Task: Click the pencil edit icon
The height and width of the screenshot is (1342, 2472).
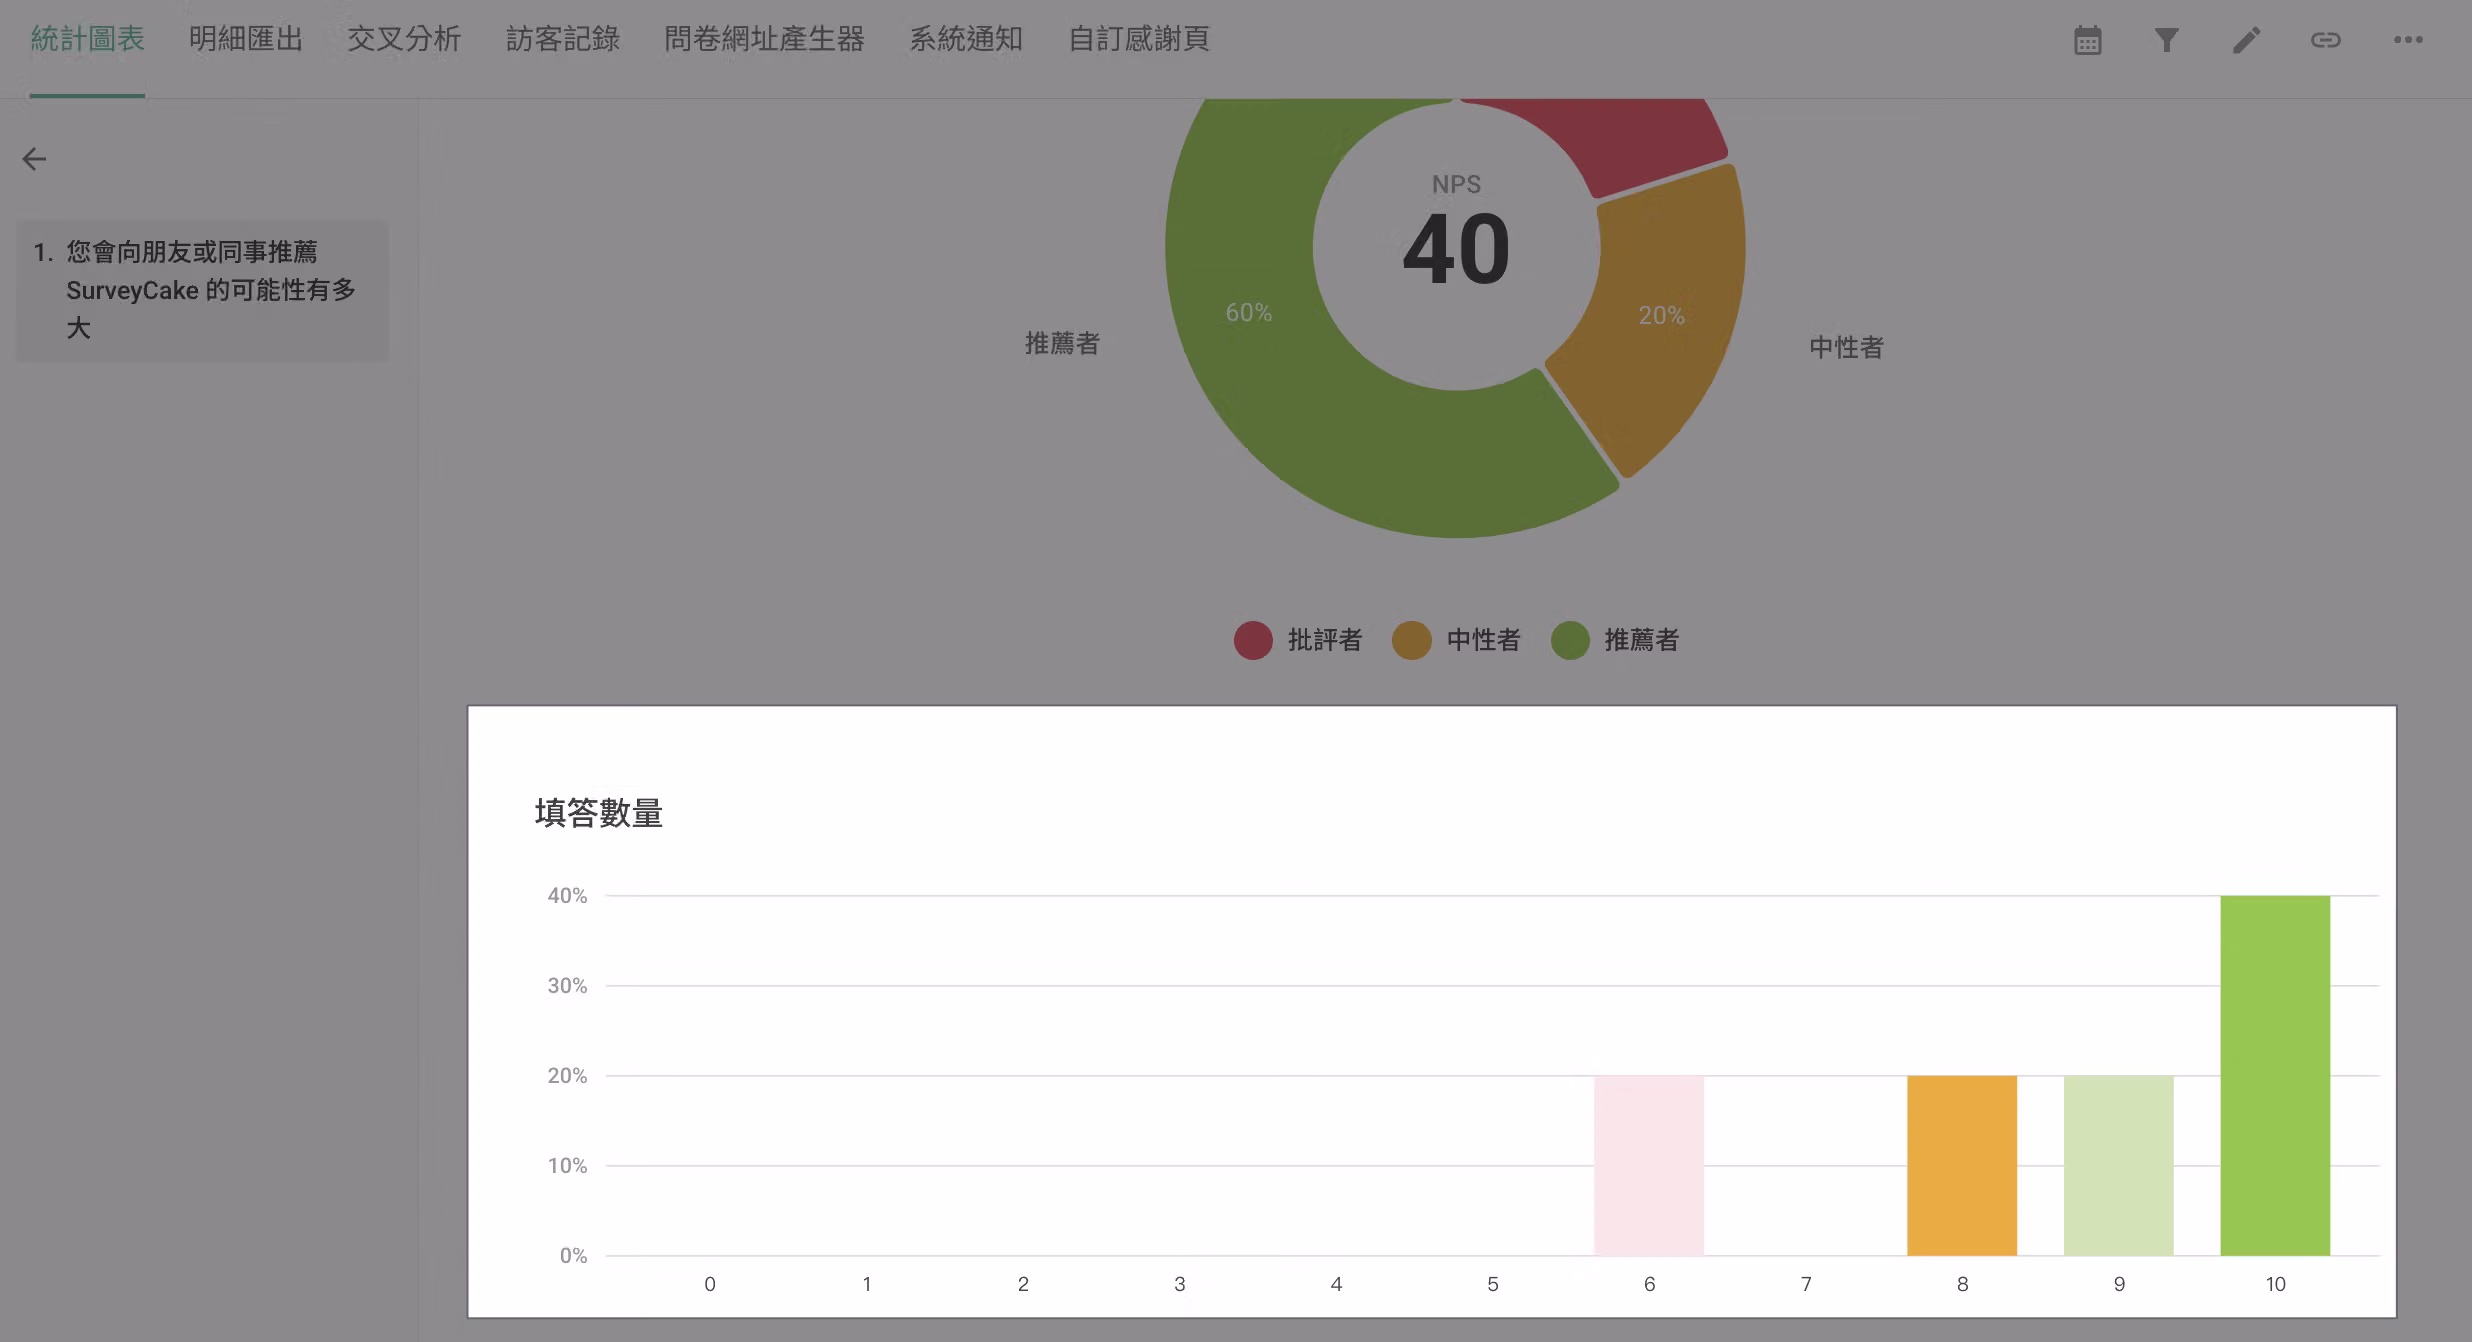Action: (x=2246, y=40)
